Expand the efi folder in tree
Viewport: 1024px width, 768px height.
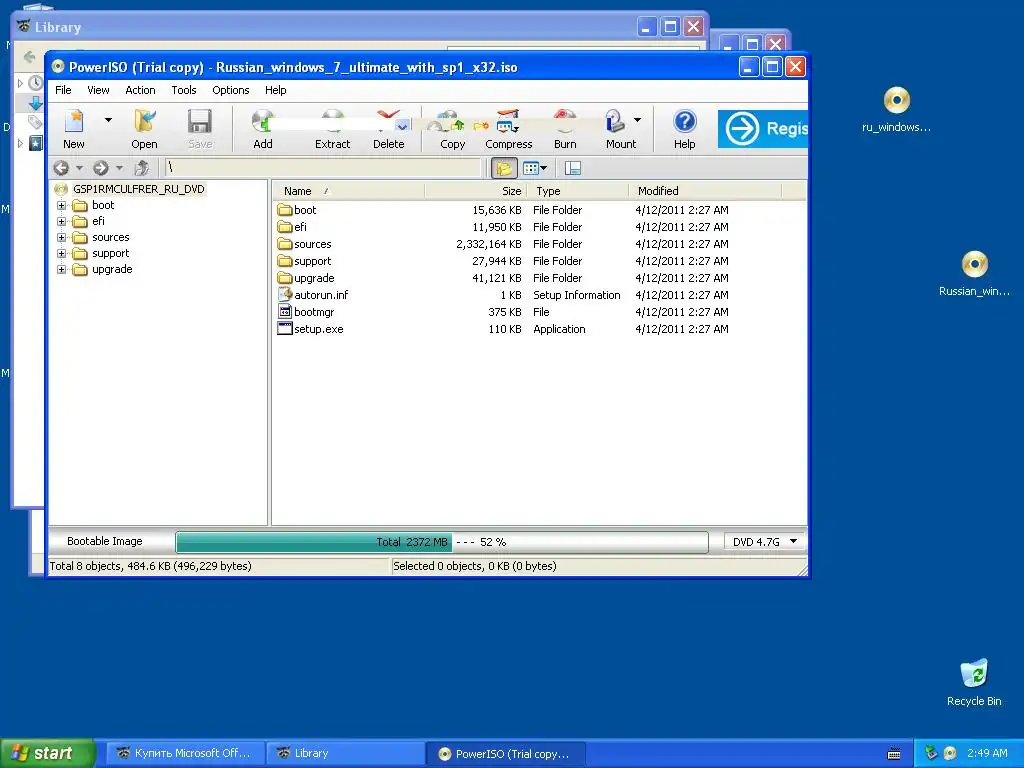coord(61,221)
